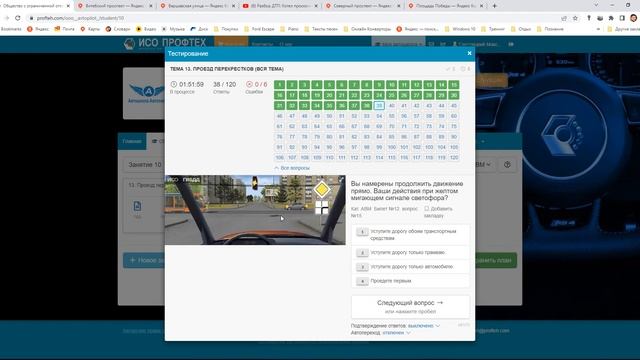Click the Следующий вопрос button
Image resolution: width=640 pixels, height=360 pixels.
[410, 307]
